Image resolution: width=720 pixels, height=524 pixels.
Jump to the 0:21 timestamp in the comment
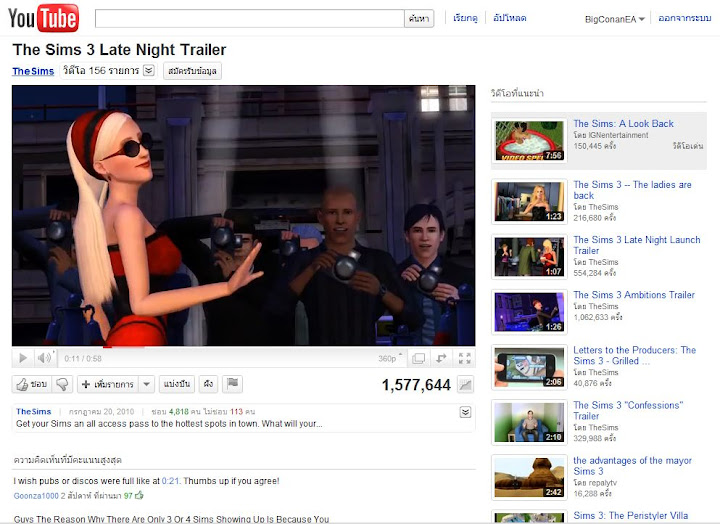pos(170,481)
